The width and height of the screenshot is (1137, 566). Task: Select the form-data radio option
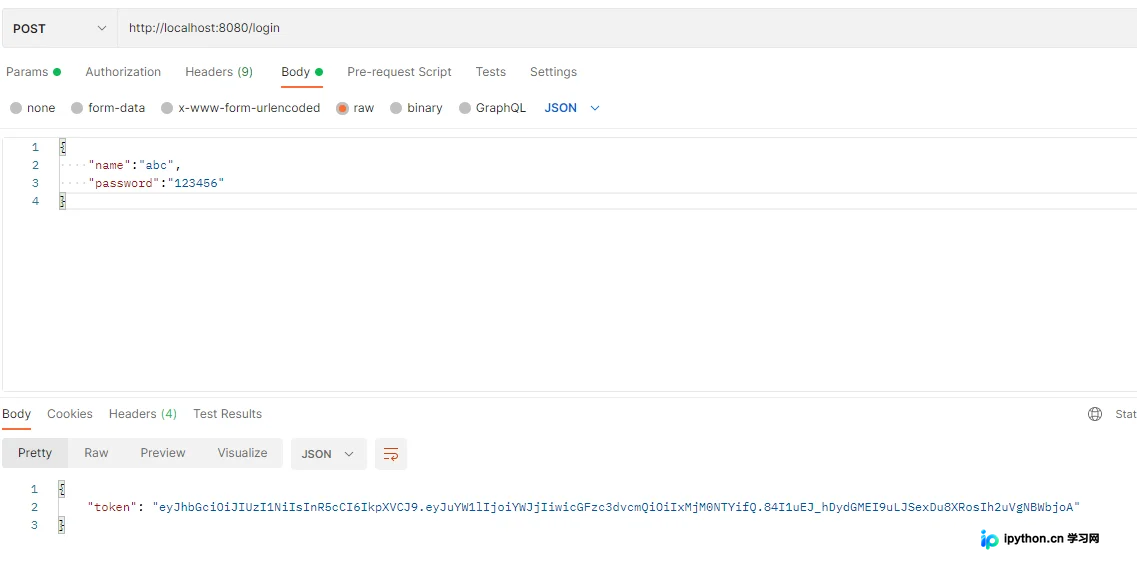click(77, 108)
